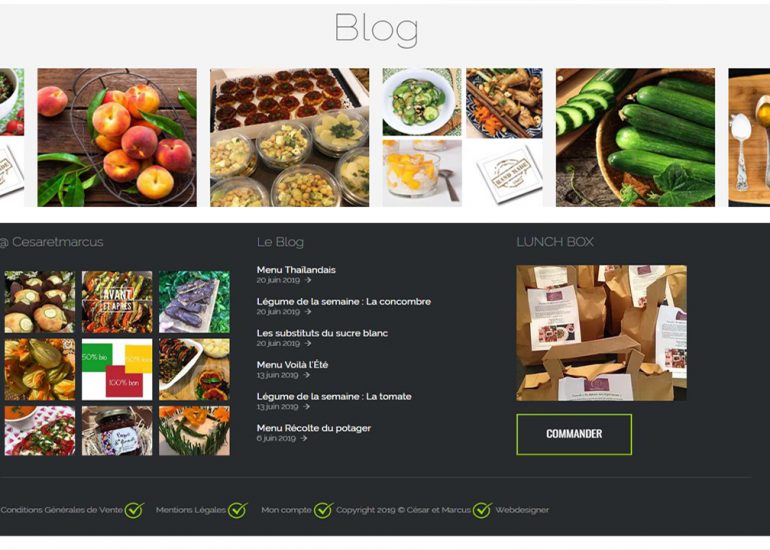This screenshot has height=550, width=770.
Task: Go to Mon compte in footer
Action: coord(286,510)
